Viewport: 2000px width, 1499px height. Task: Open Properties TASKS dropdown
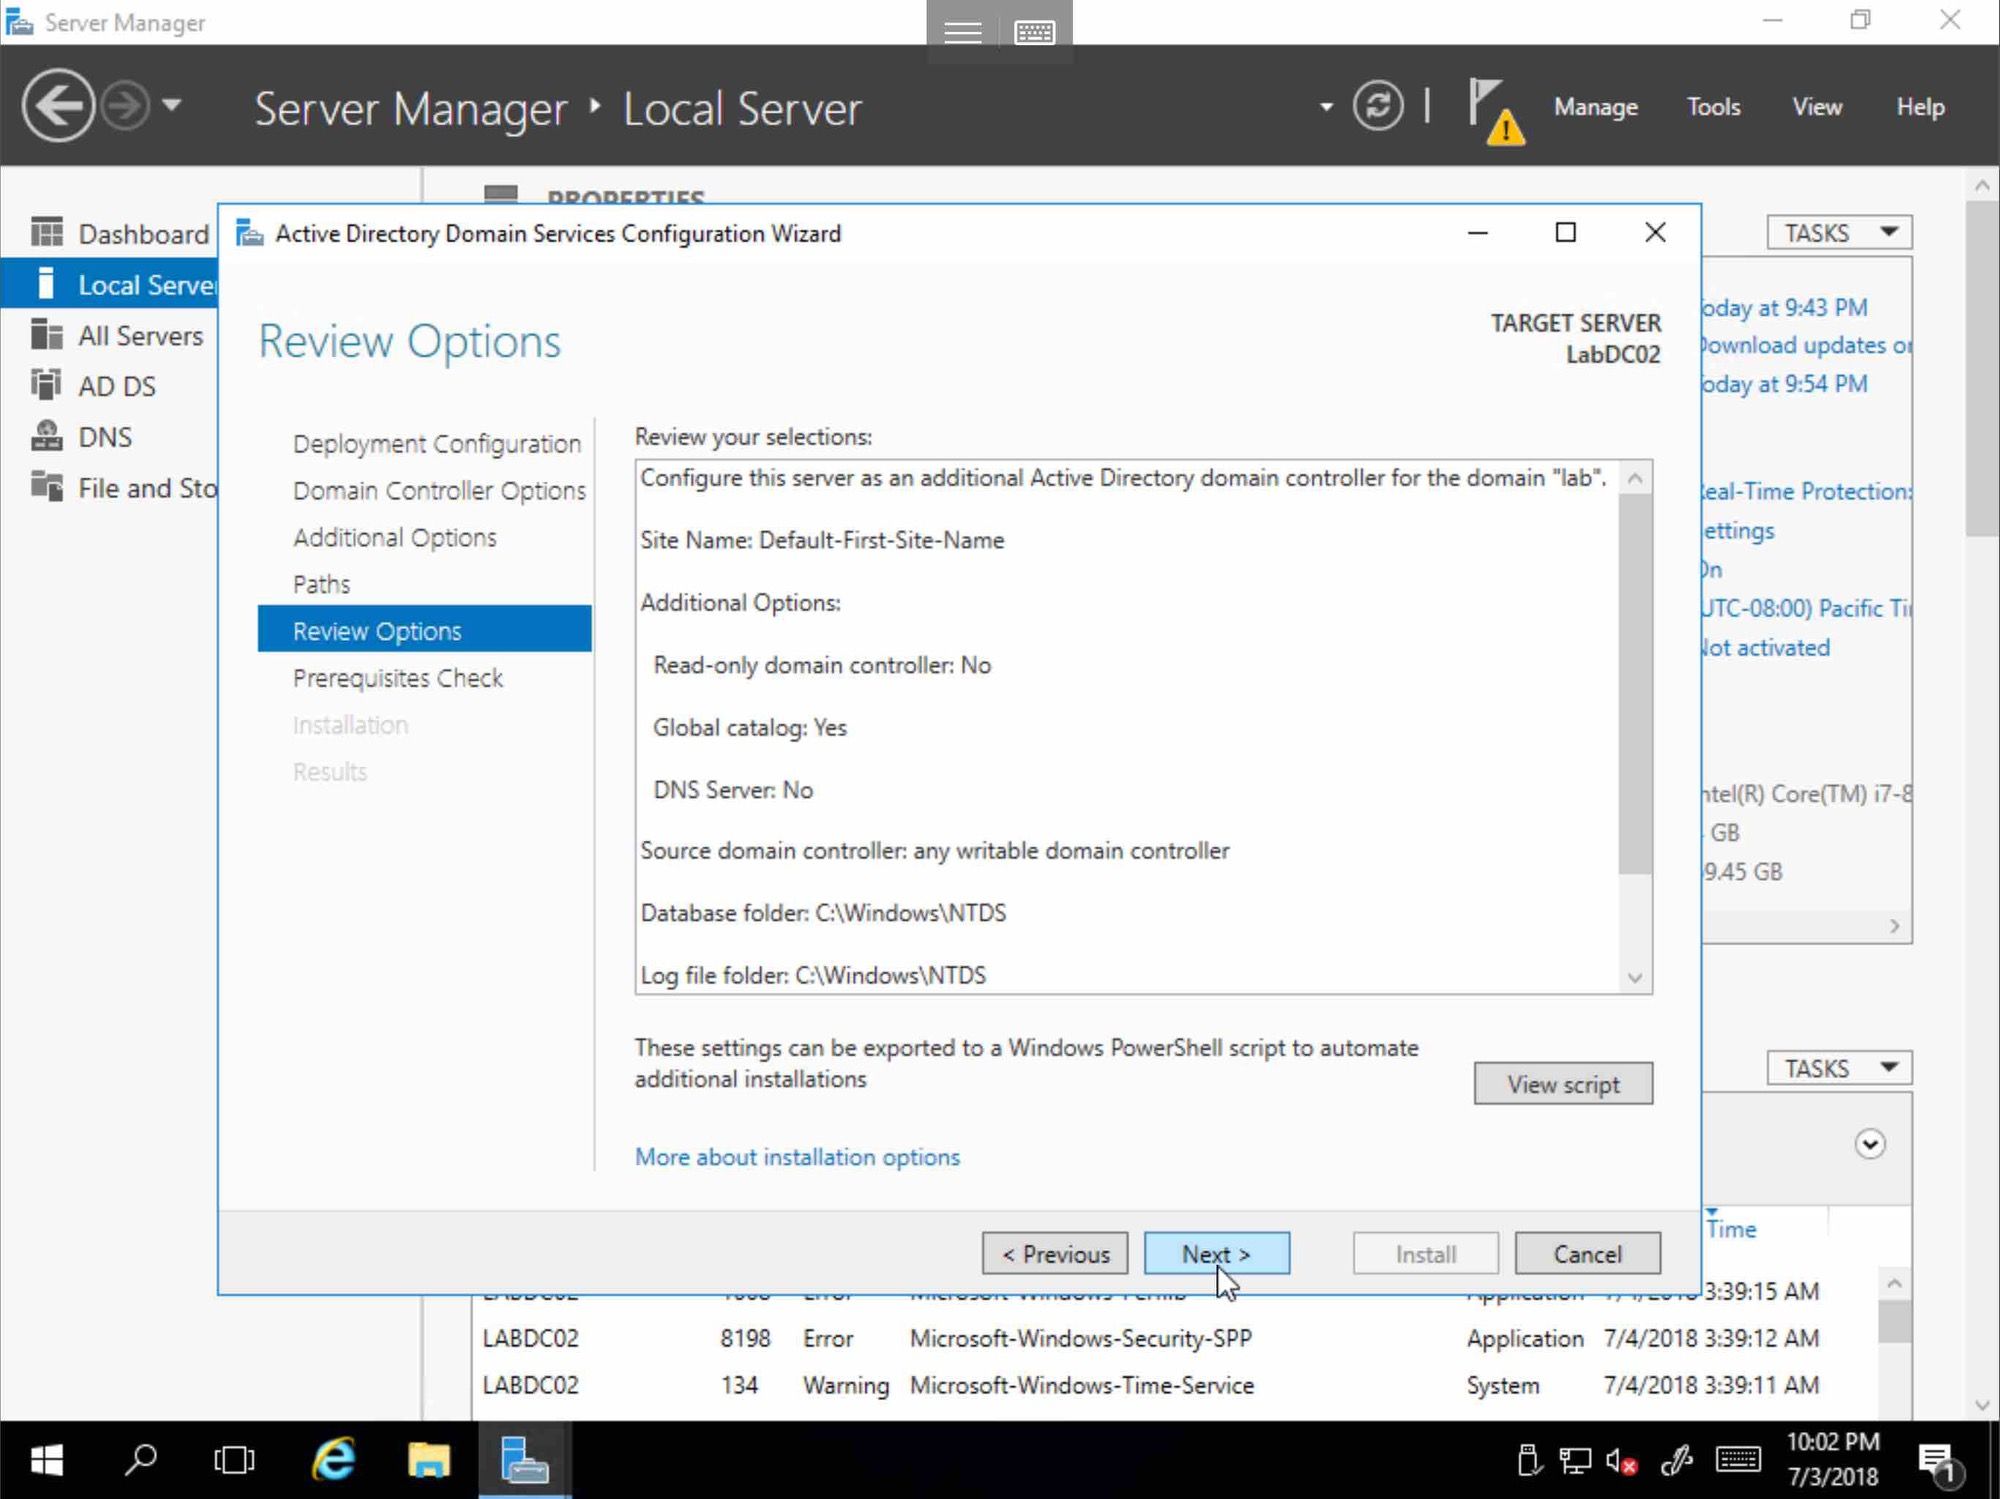(x=1839, y=233)
